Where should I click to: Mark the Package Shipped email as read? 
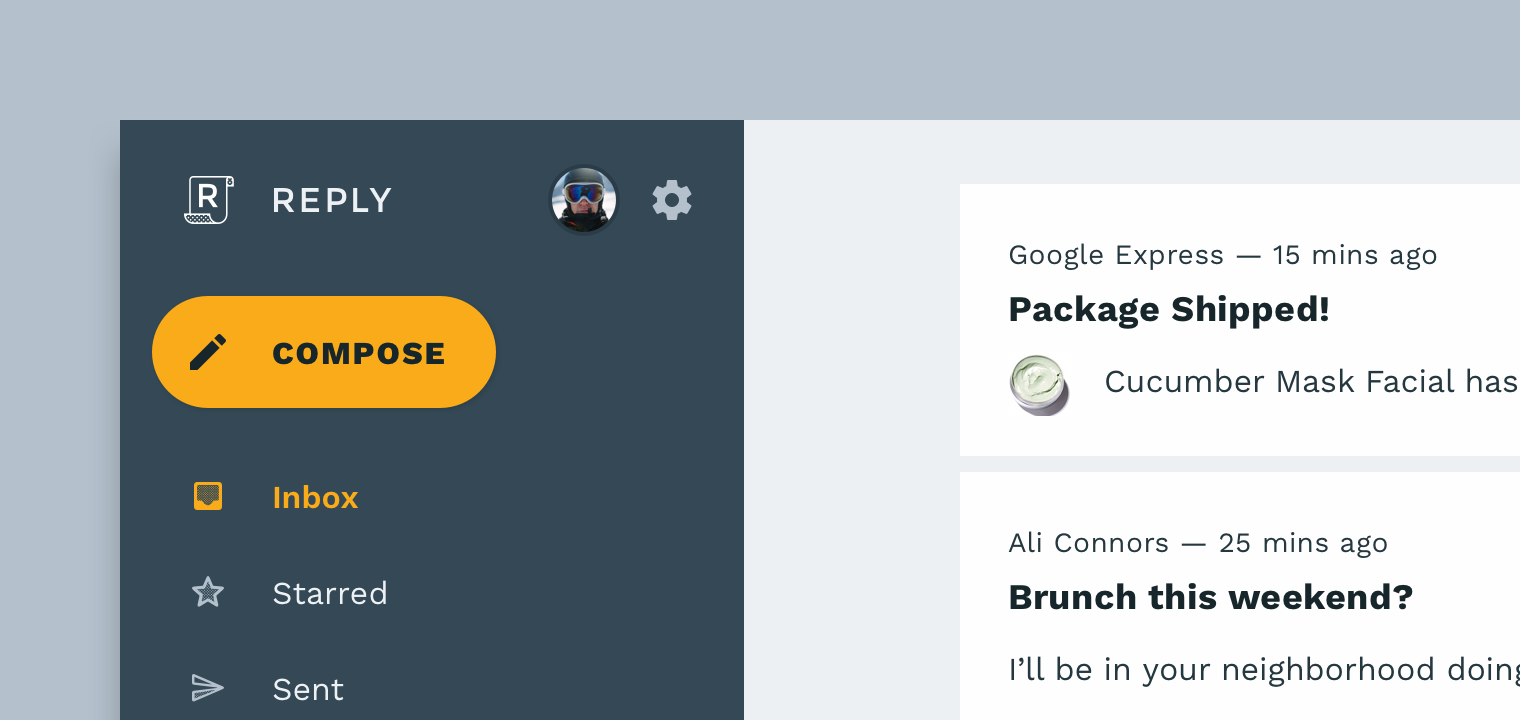1168,309
